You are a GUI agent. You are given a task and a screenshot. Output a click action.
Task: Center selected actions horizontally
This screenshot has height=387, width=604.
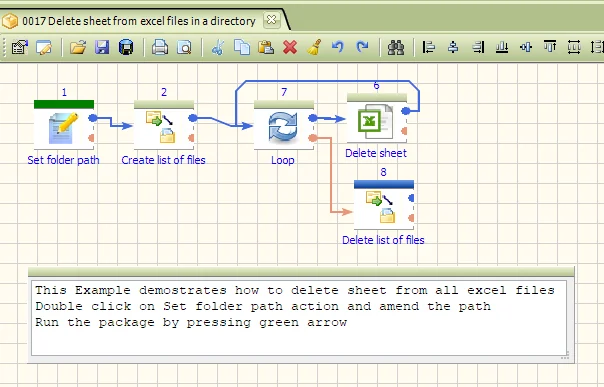tap(453, 47)
